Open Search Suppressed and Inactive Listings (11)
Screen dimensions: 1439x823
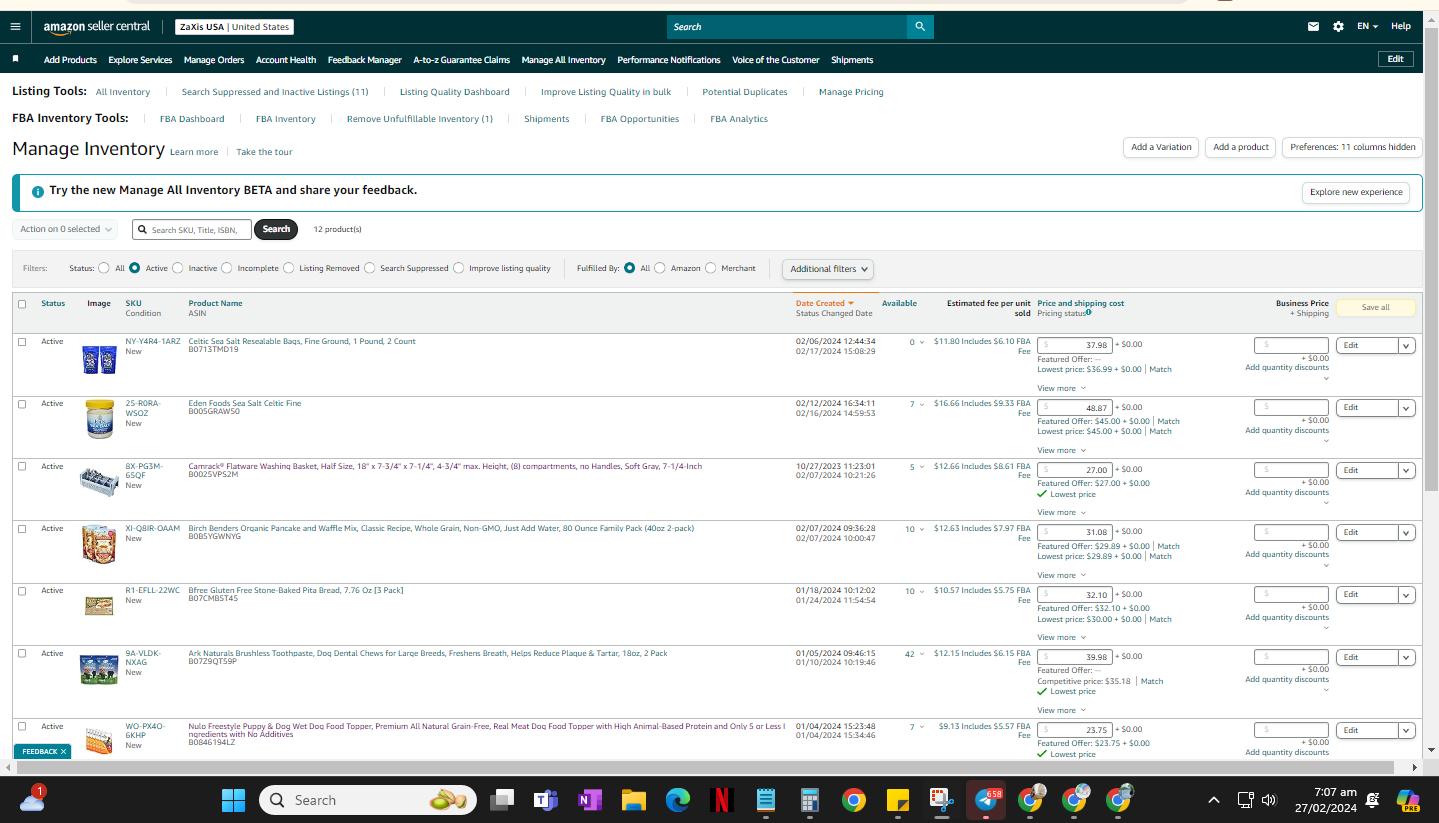point(275,92)
